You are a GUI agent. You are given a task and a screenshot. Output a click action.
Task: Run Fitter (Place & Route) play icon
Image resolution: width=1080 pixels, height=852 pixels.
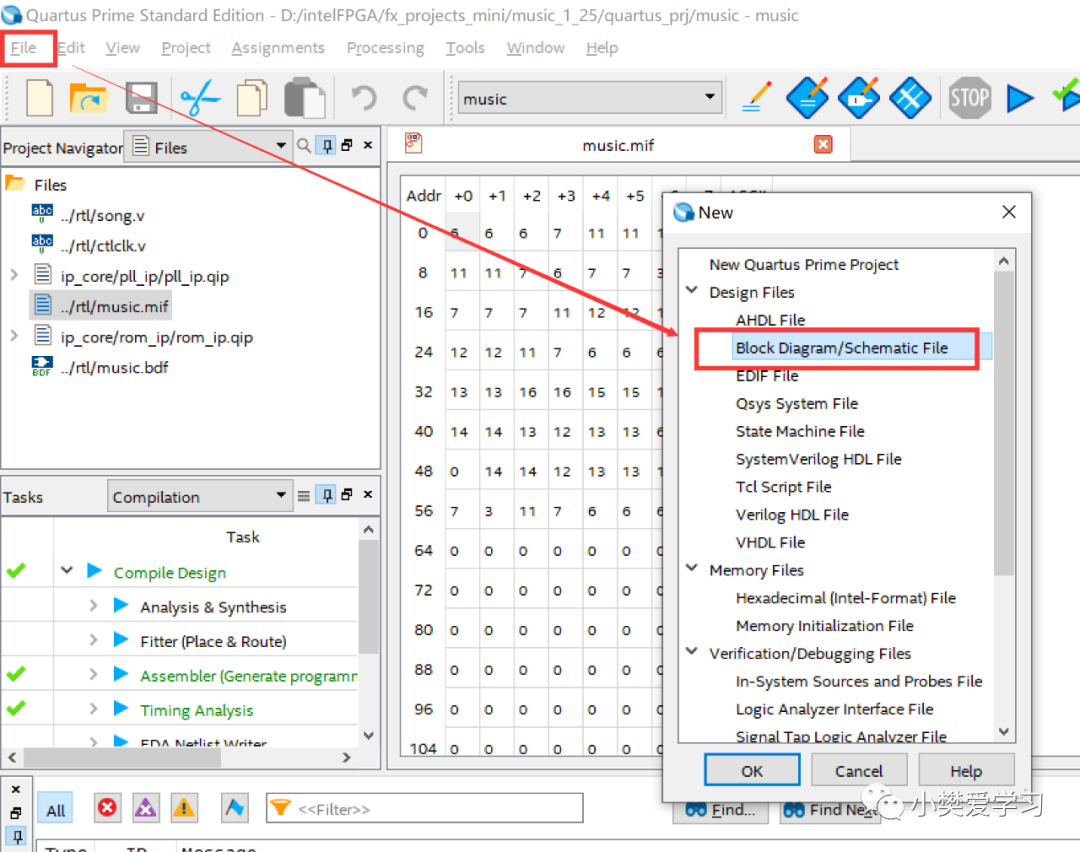tap(121, 640)
